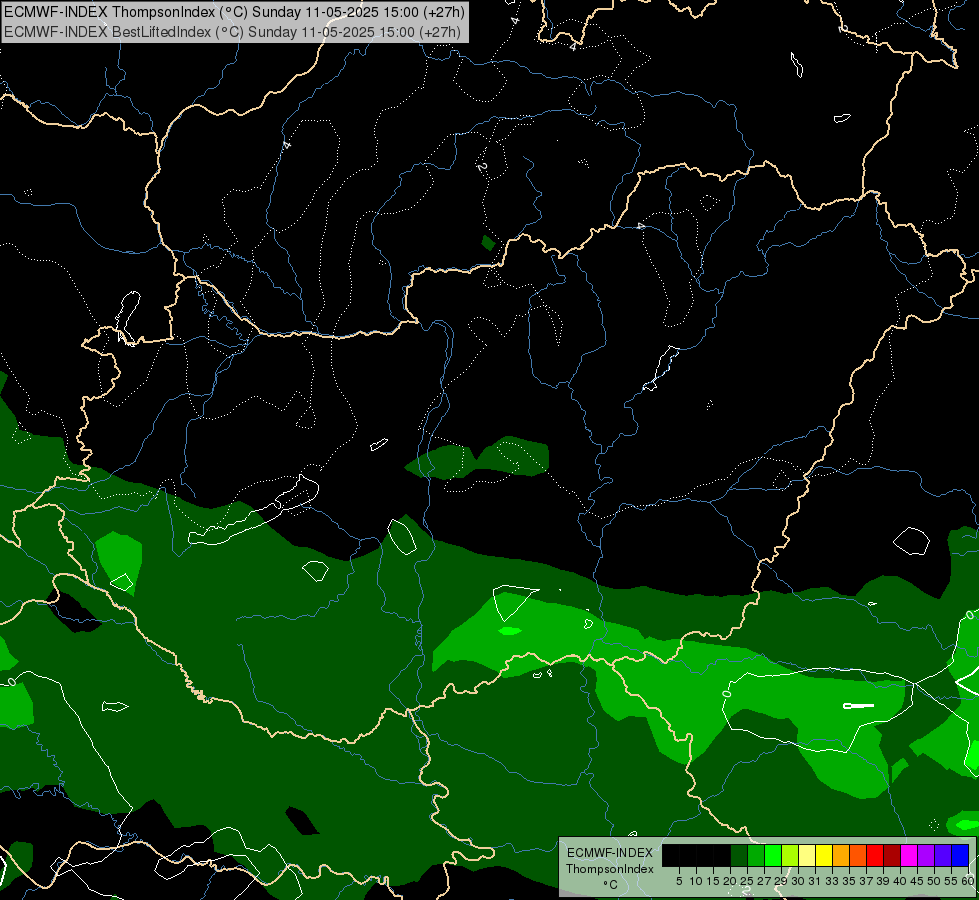Pick the magenta 40–45 legend swatch
The height and width of the screenshot is (900, 979).
909,855
